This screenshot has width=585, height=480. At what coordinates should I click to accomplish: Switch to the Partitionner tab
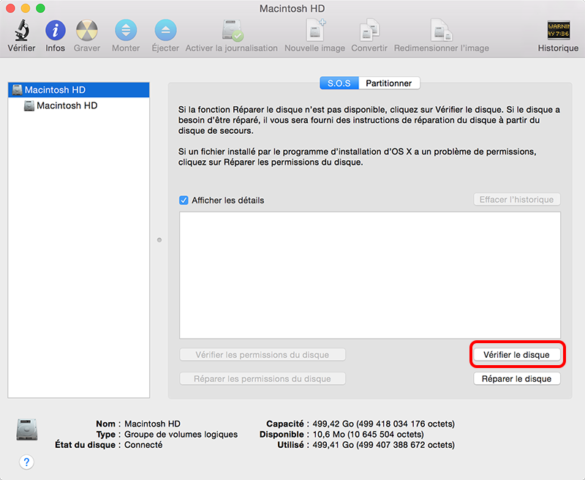click(389, 83)
